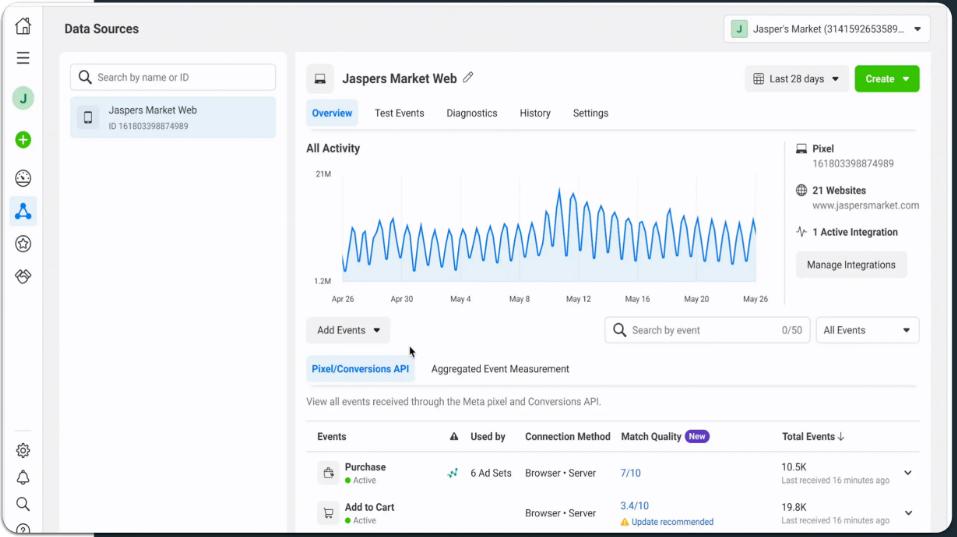The image size is (957, 537).
Task: Switch to the Overview tab
Action: pyautogui.click(x=332, y=113)
